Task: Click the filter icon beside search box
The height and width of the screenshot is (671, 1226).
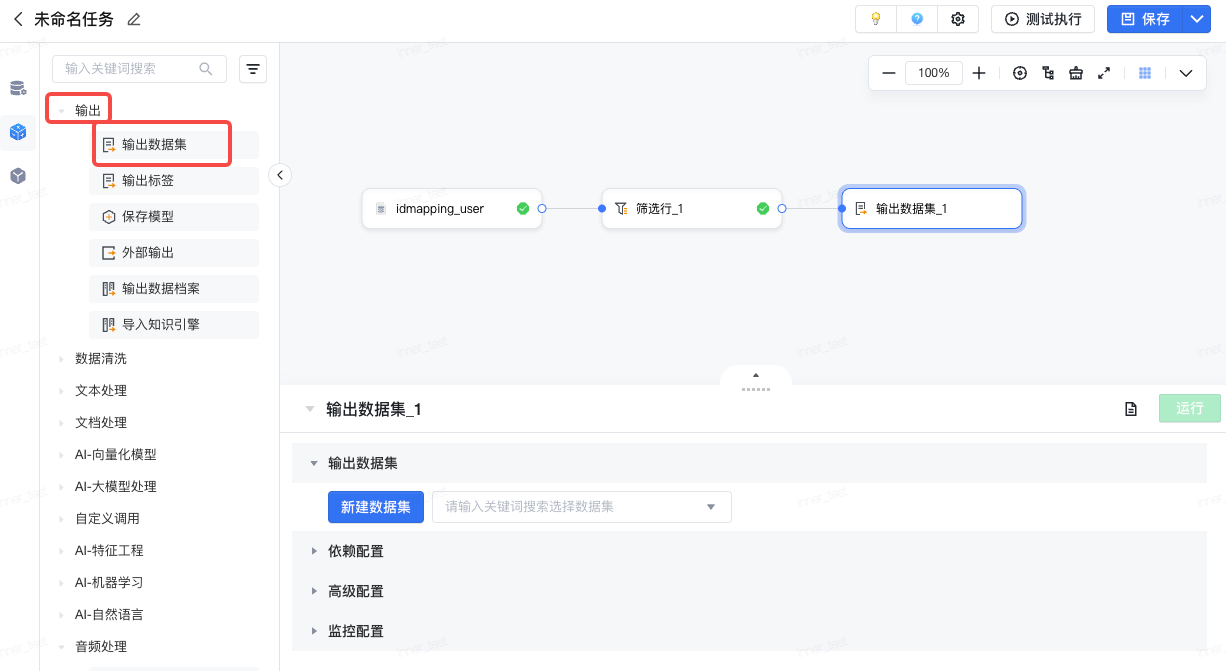Action: [x=253, y=69]
